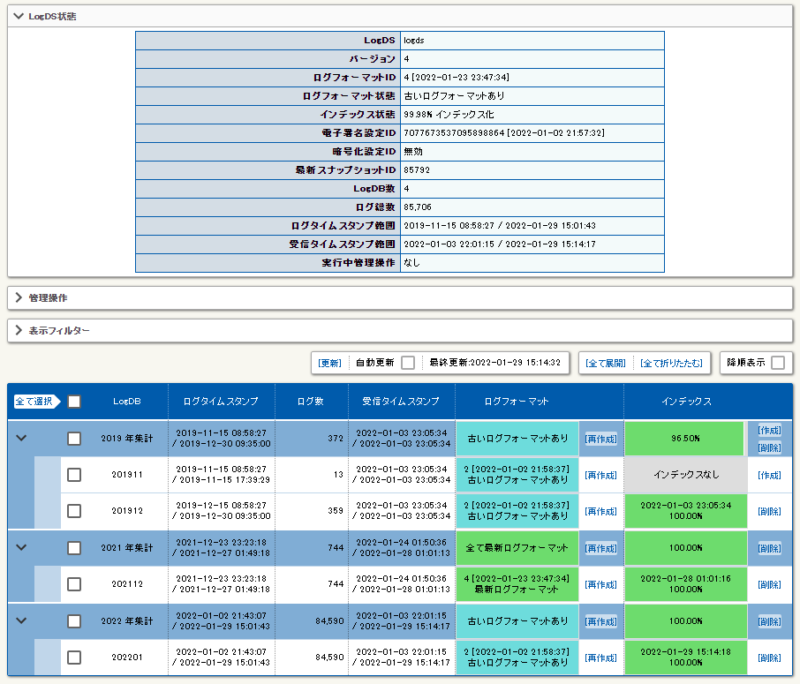The width and height of the screenshot is (800, 684).
Task: Check the 201911 row checkbox
Action: (73, 475)
